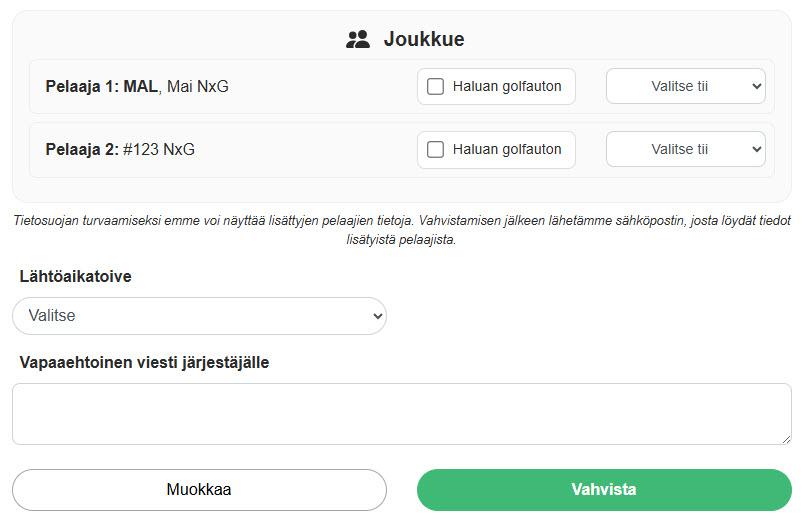Select the 'Pelaaja 2: #123 NxG' text

(x=120, y=150)
